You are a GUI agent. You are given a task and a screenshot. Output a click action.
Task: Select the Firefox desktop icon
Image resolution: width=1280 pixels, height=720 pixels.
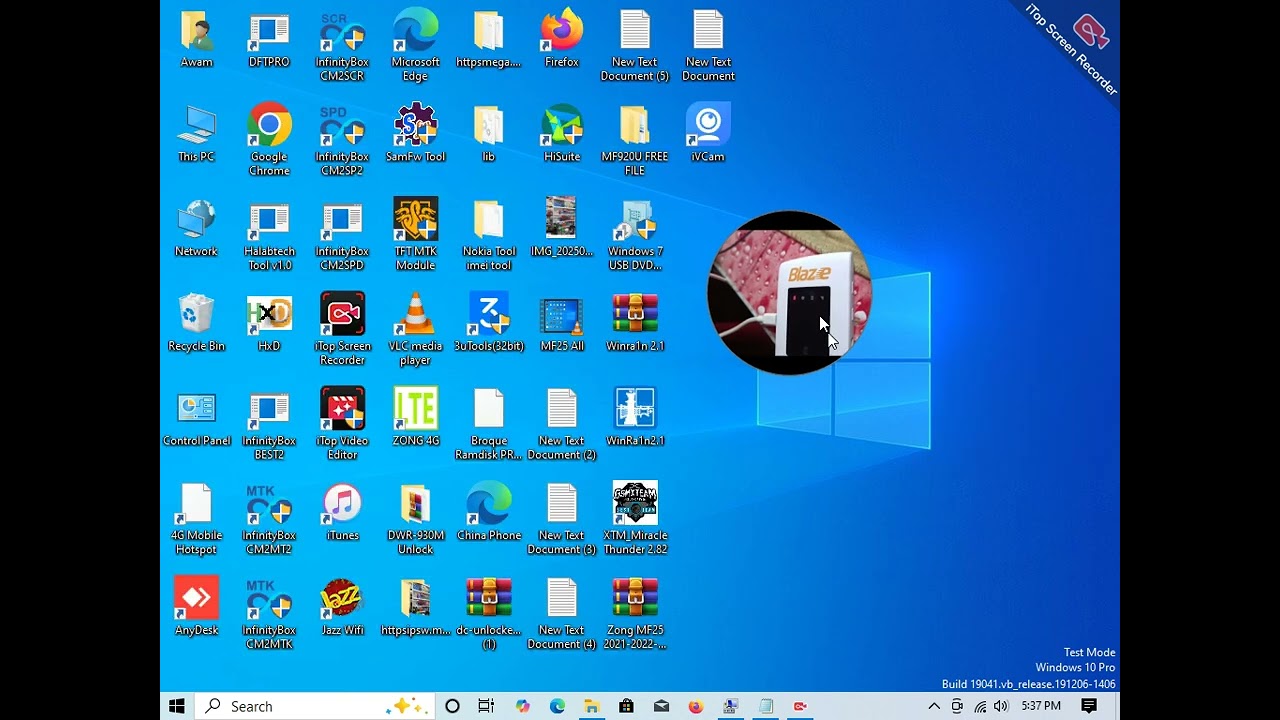point(562,40)
